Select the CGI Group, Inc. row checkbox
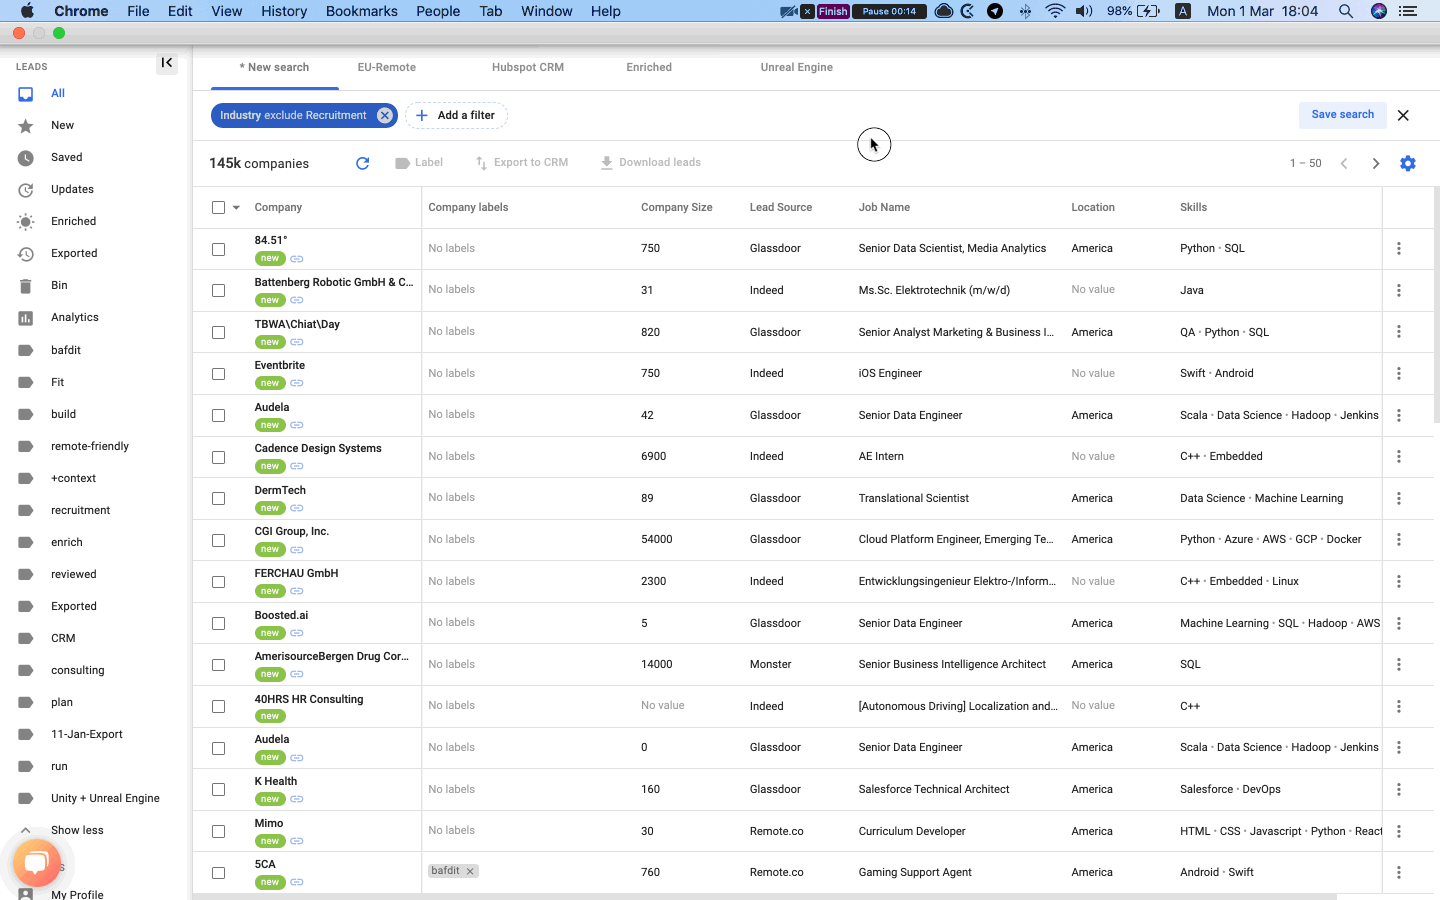 [x=219, y=540]
